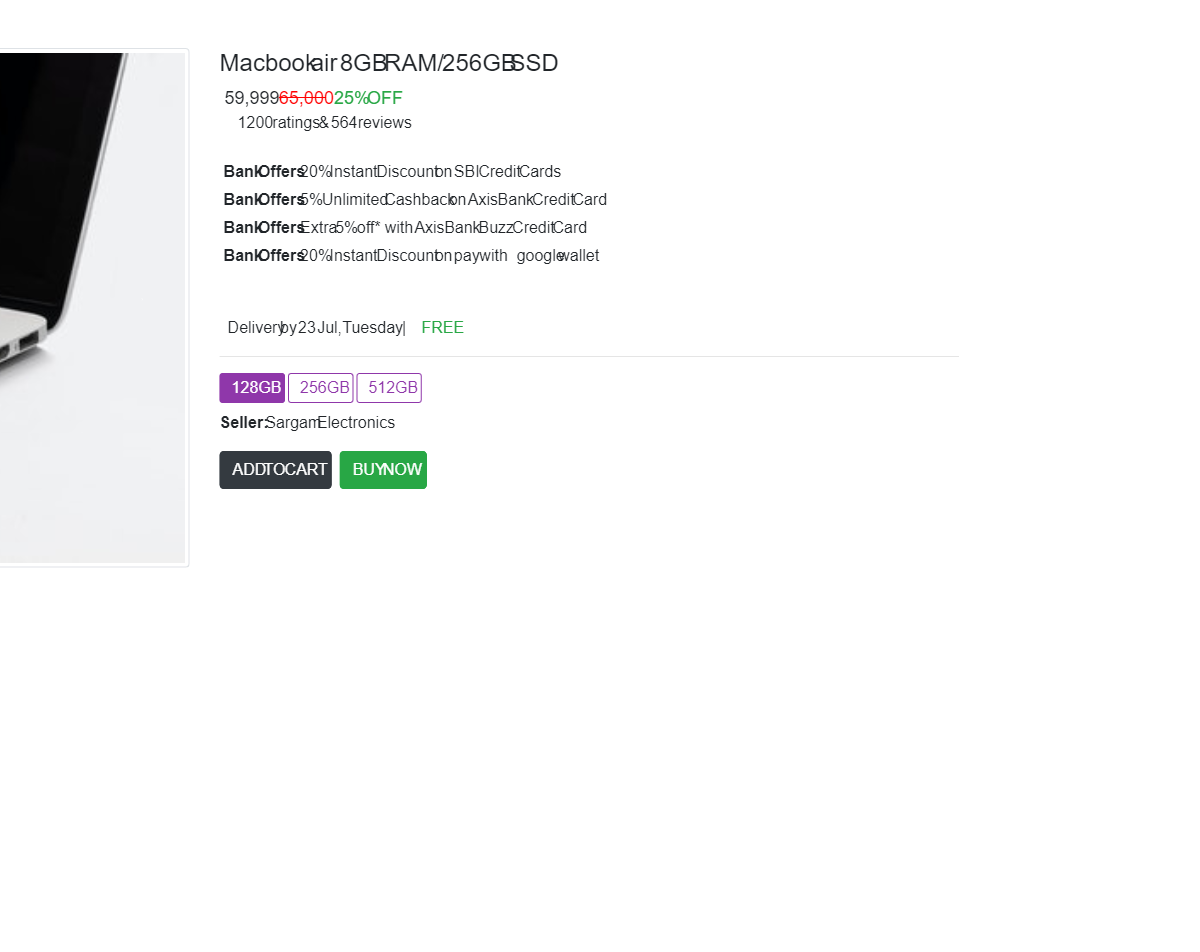The height and width of the screenshot is (952, 1200).
Task: Open the 564 reviews link
Action: 371,123
